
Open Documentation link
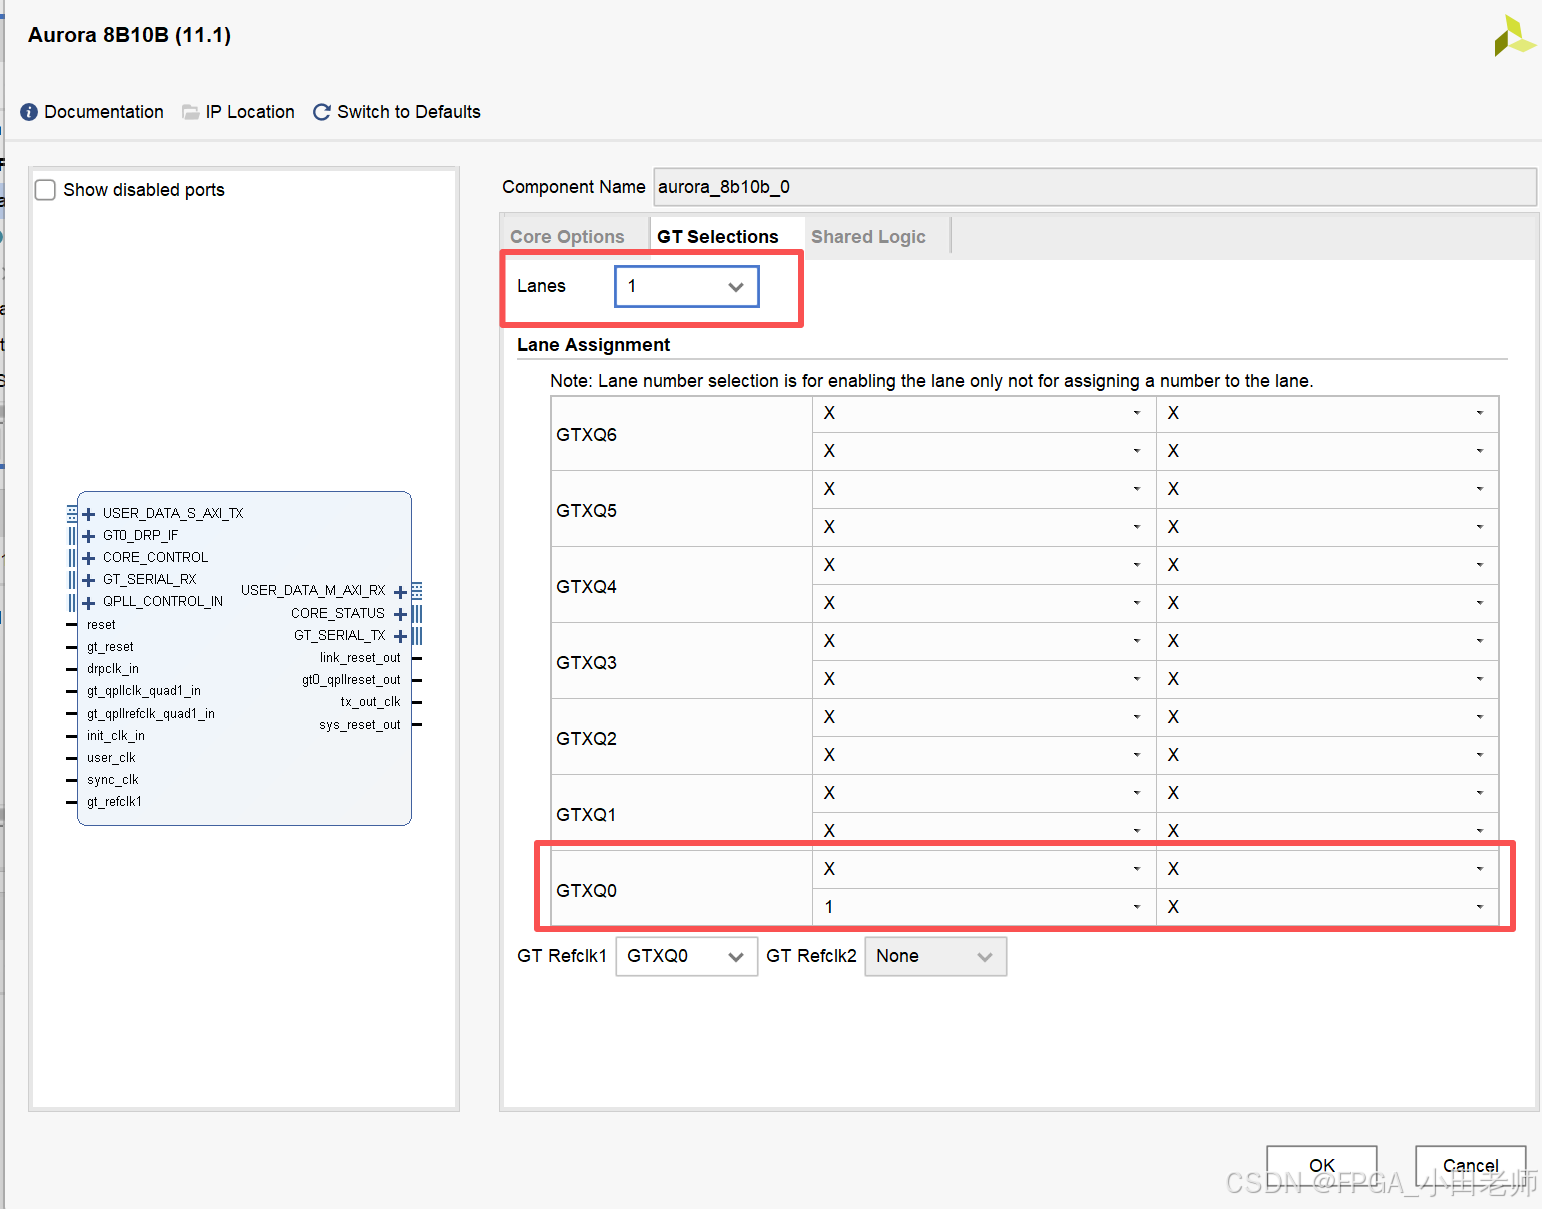(x=104, y=112)
